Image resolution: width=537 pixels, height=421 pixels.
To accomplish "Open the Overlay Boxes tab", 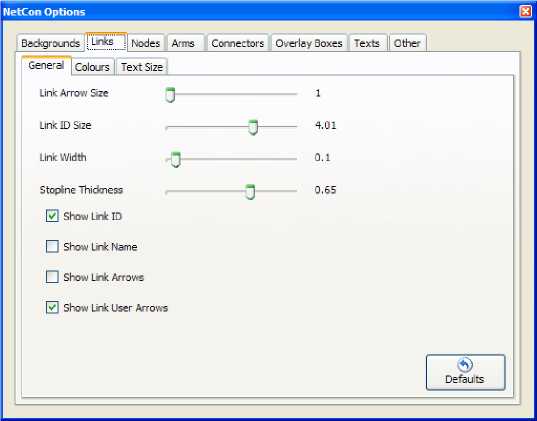I will 309,43.
